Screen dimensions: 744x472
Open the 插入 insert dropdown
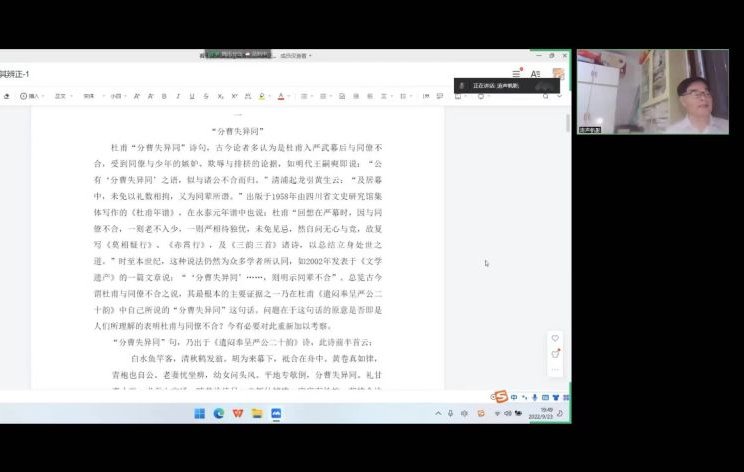tap(34, 96)
